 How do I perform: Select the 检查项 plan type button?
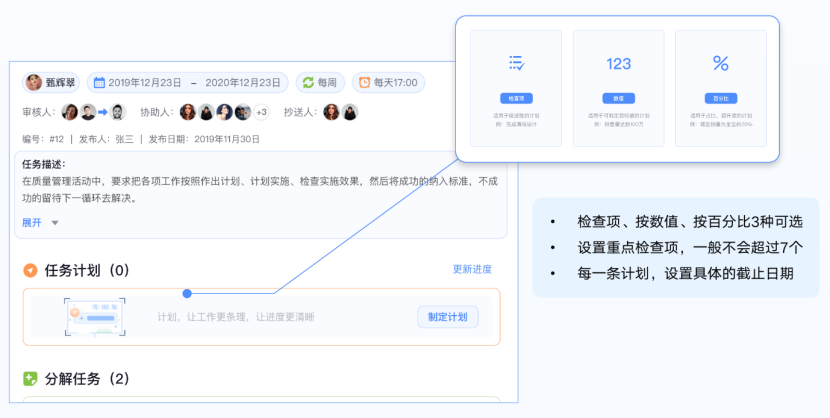tap(516, 99)
